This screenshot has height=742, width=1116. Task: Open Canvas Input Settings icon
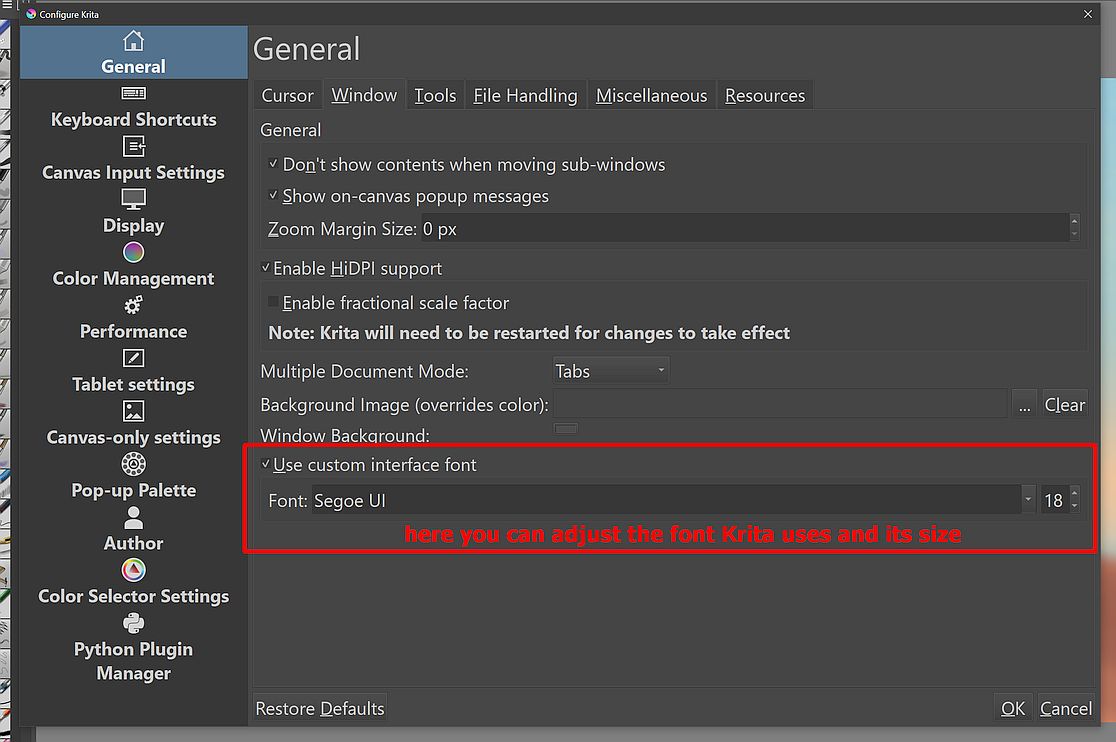click(x=133, y=146)
